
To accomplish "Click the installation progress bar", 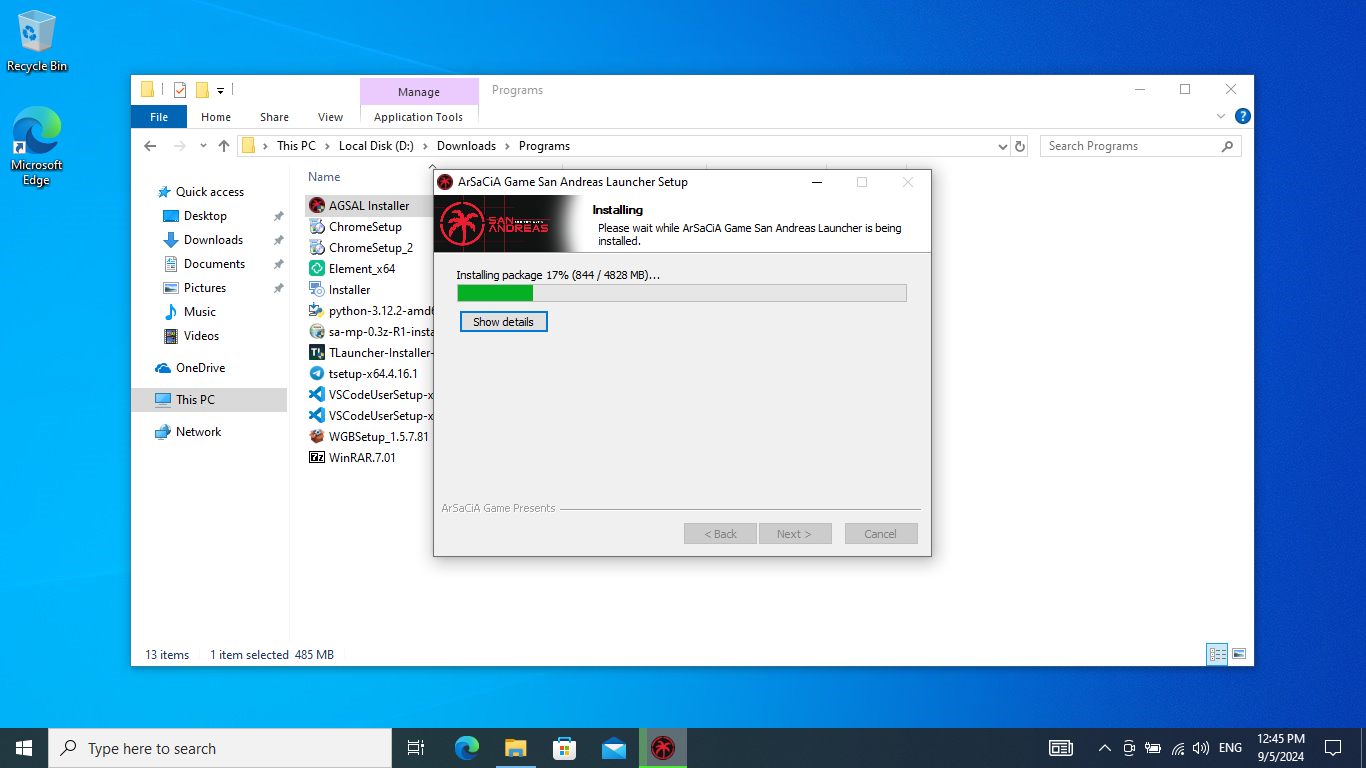I will point(682,293).
